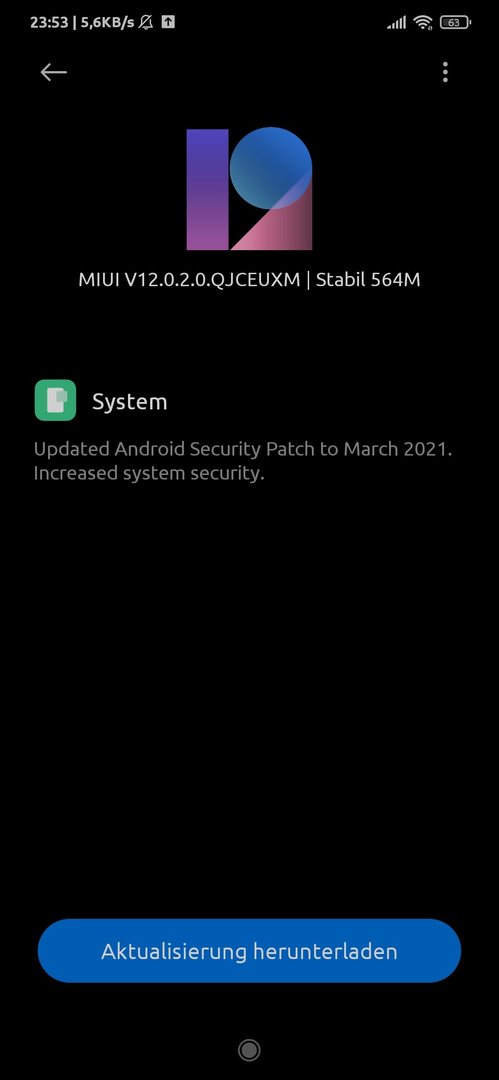
Task: Tap the System heading
Action: (130, 402)
